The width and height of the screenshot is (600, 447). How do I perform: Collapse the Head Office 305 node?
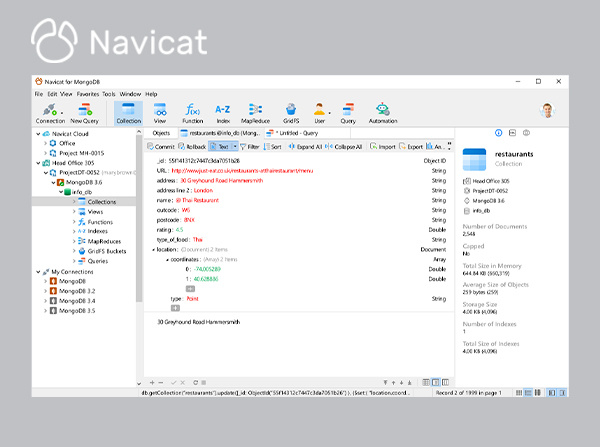pyautogui.click(x=38, y=163)
